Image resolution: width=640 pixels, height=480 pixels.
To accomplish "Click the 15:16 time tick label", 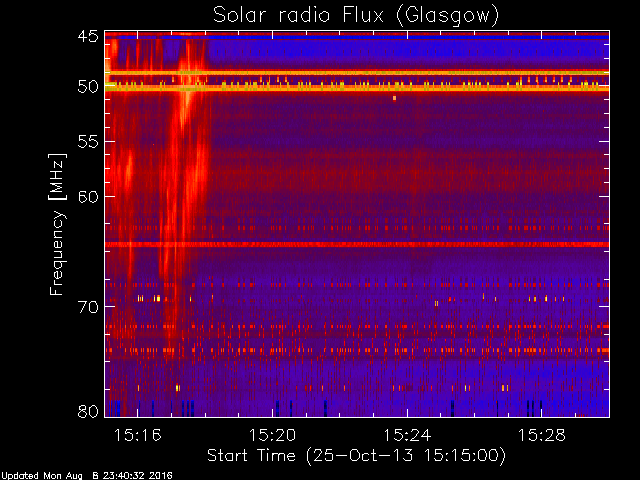I will click(x=138, y=435).
